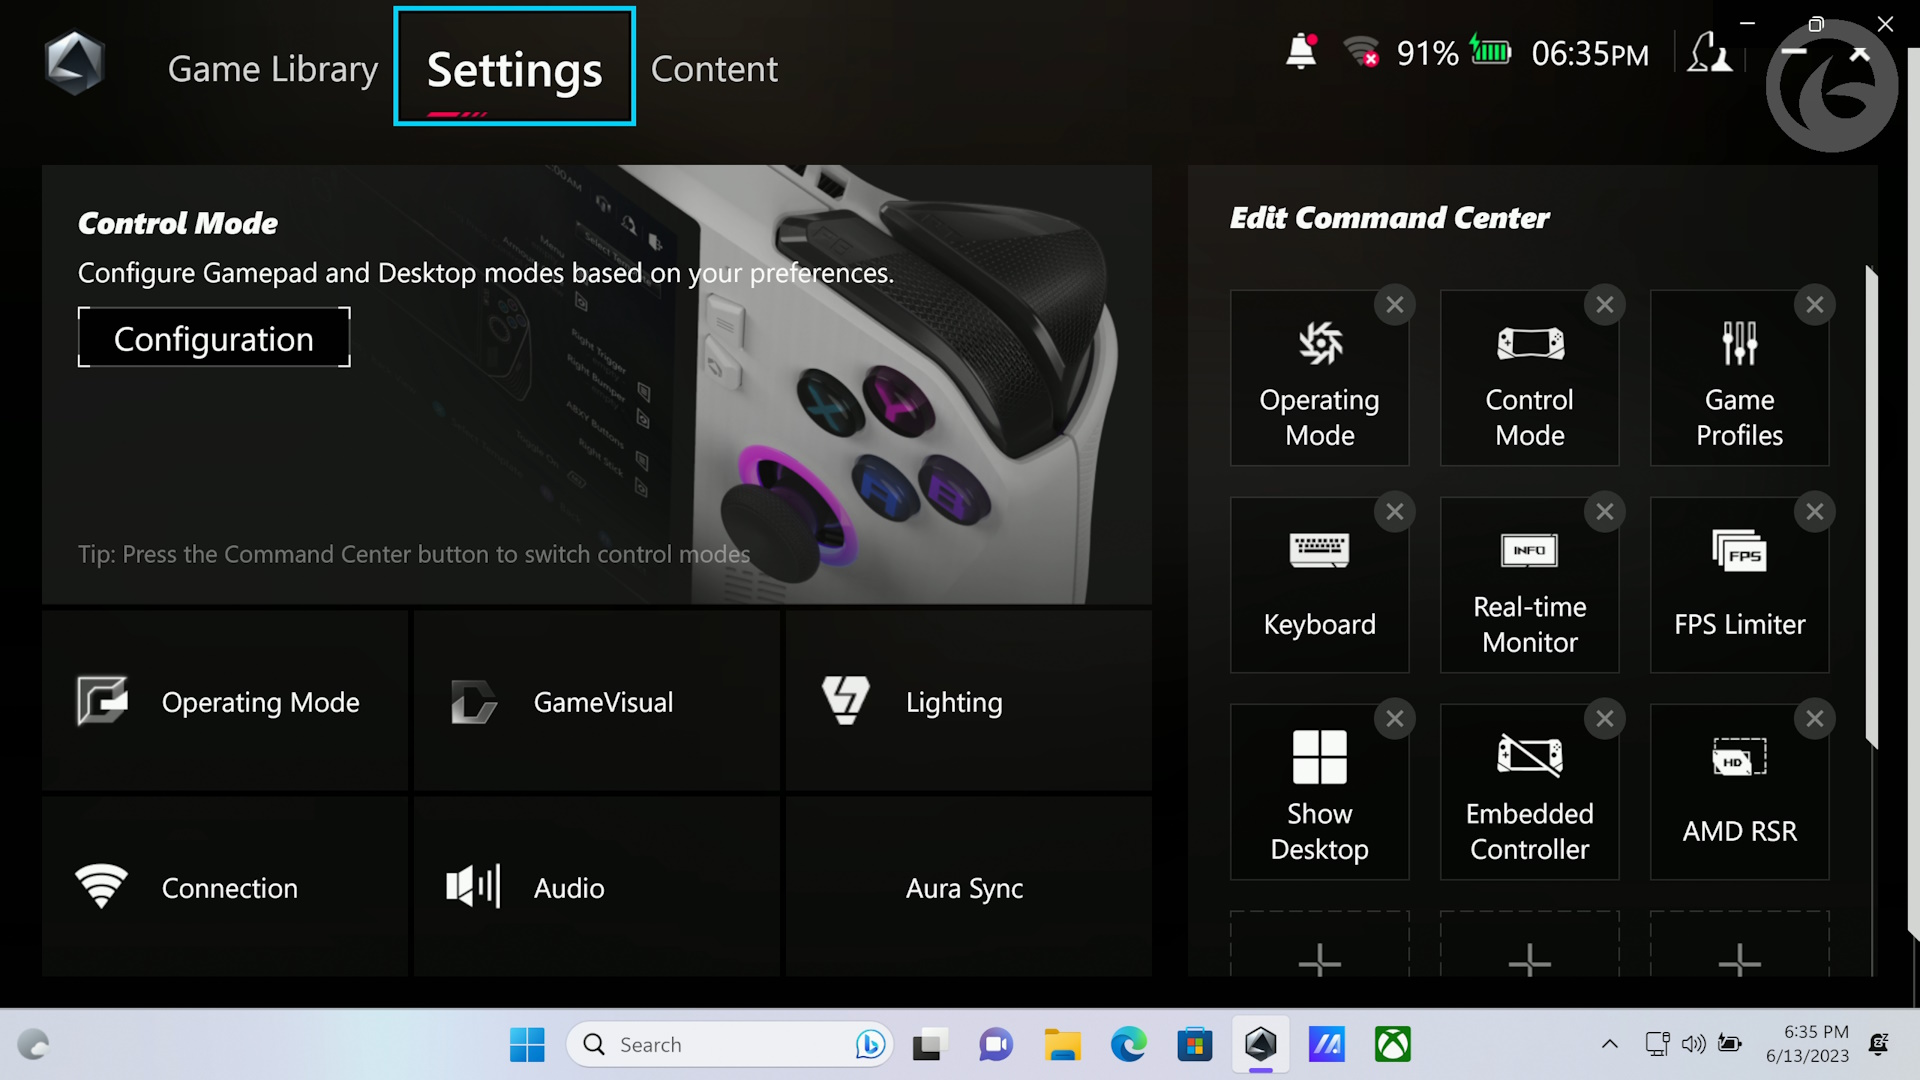The width and height of the screenshot is (1920, 1080).
Task: Switch to the Game Library tab
Action: click(x=273, y=68)
